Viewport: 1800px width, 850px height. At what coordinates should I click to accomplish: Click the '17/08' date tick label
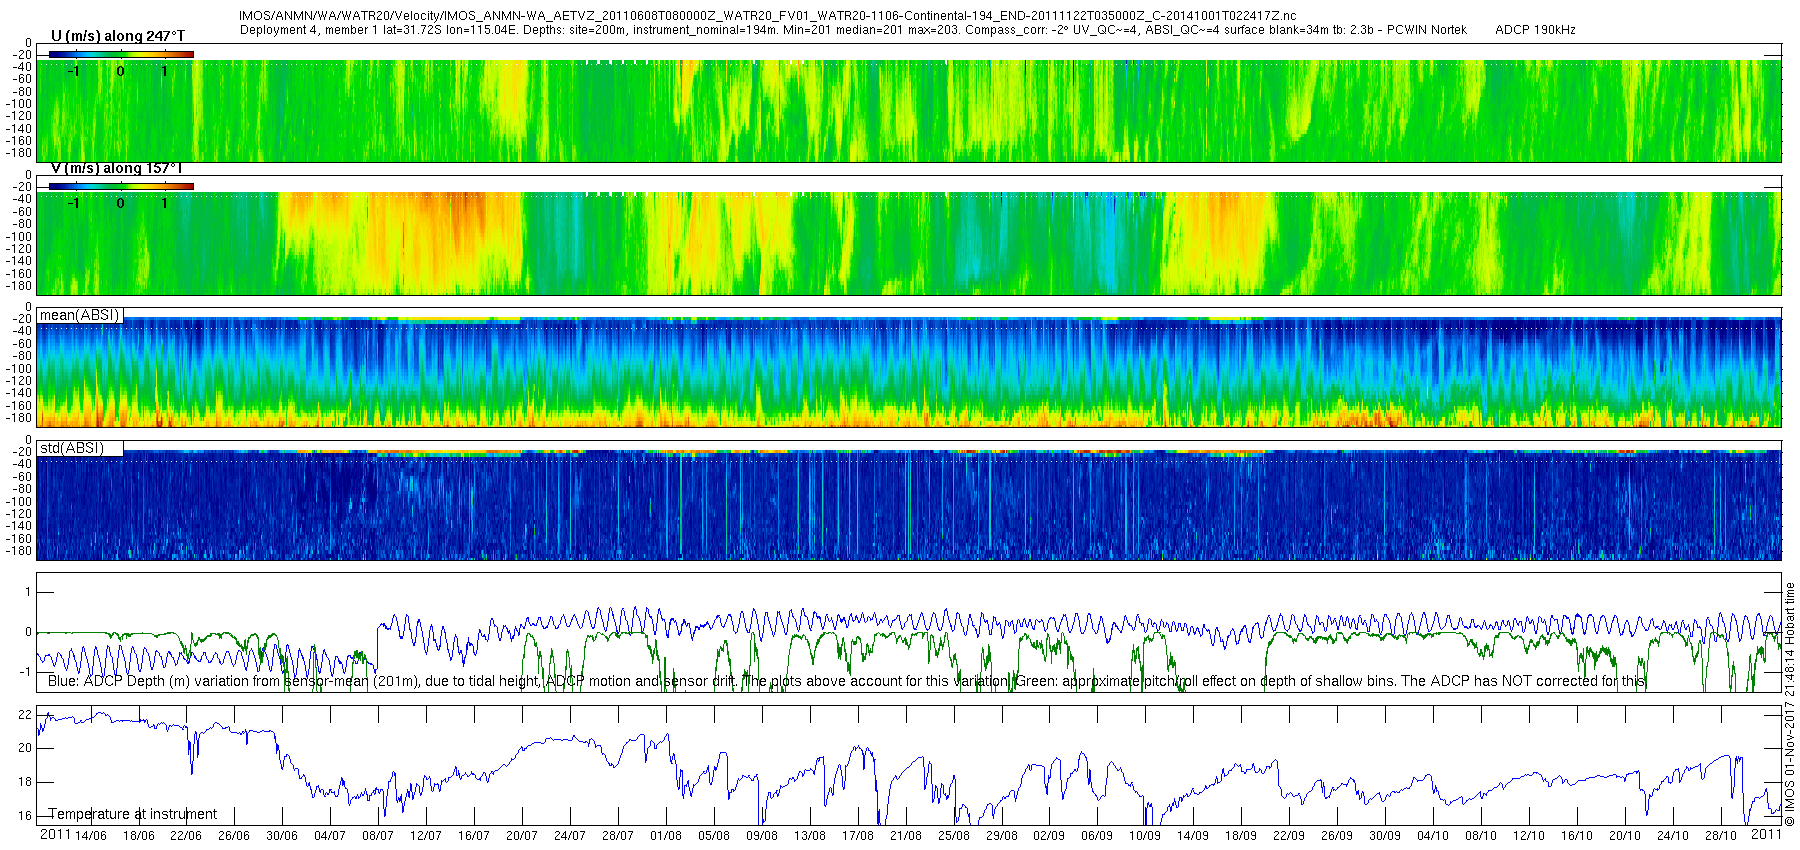click(x=858, y=836)
